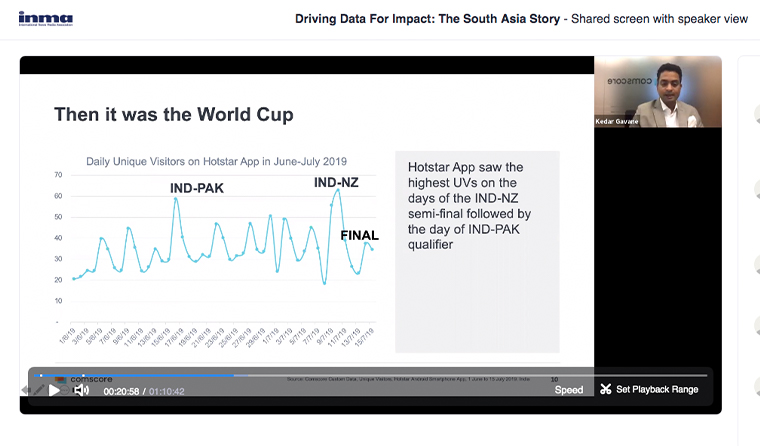Click the speaker video thumbnail of Kedar Gavane
Image resolution: width=760 pixels, height=446 pixels.
(658, 92)
